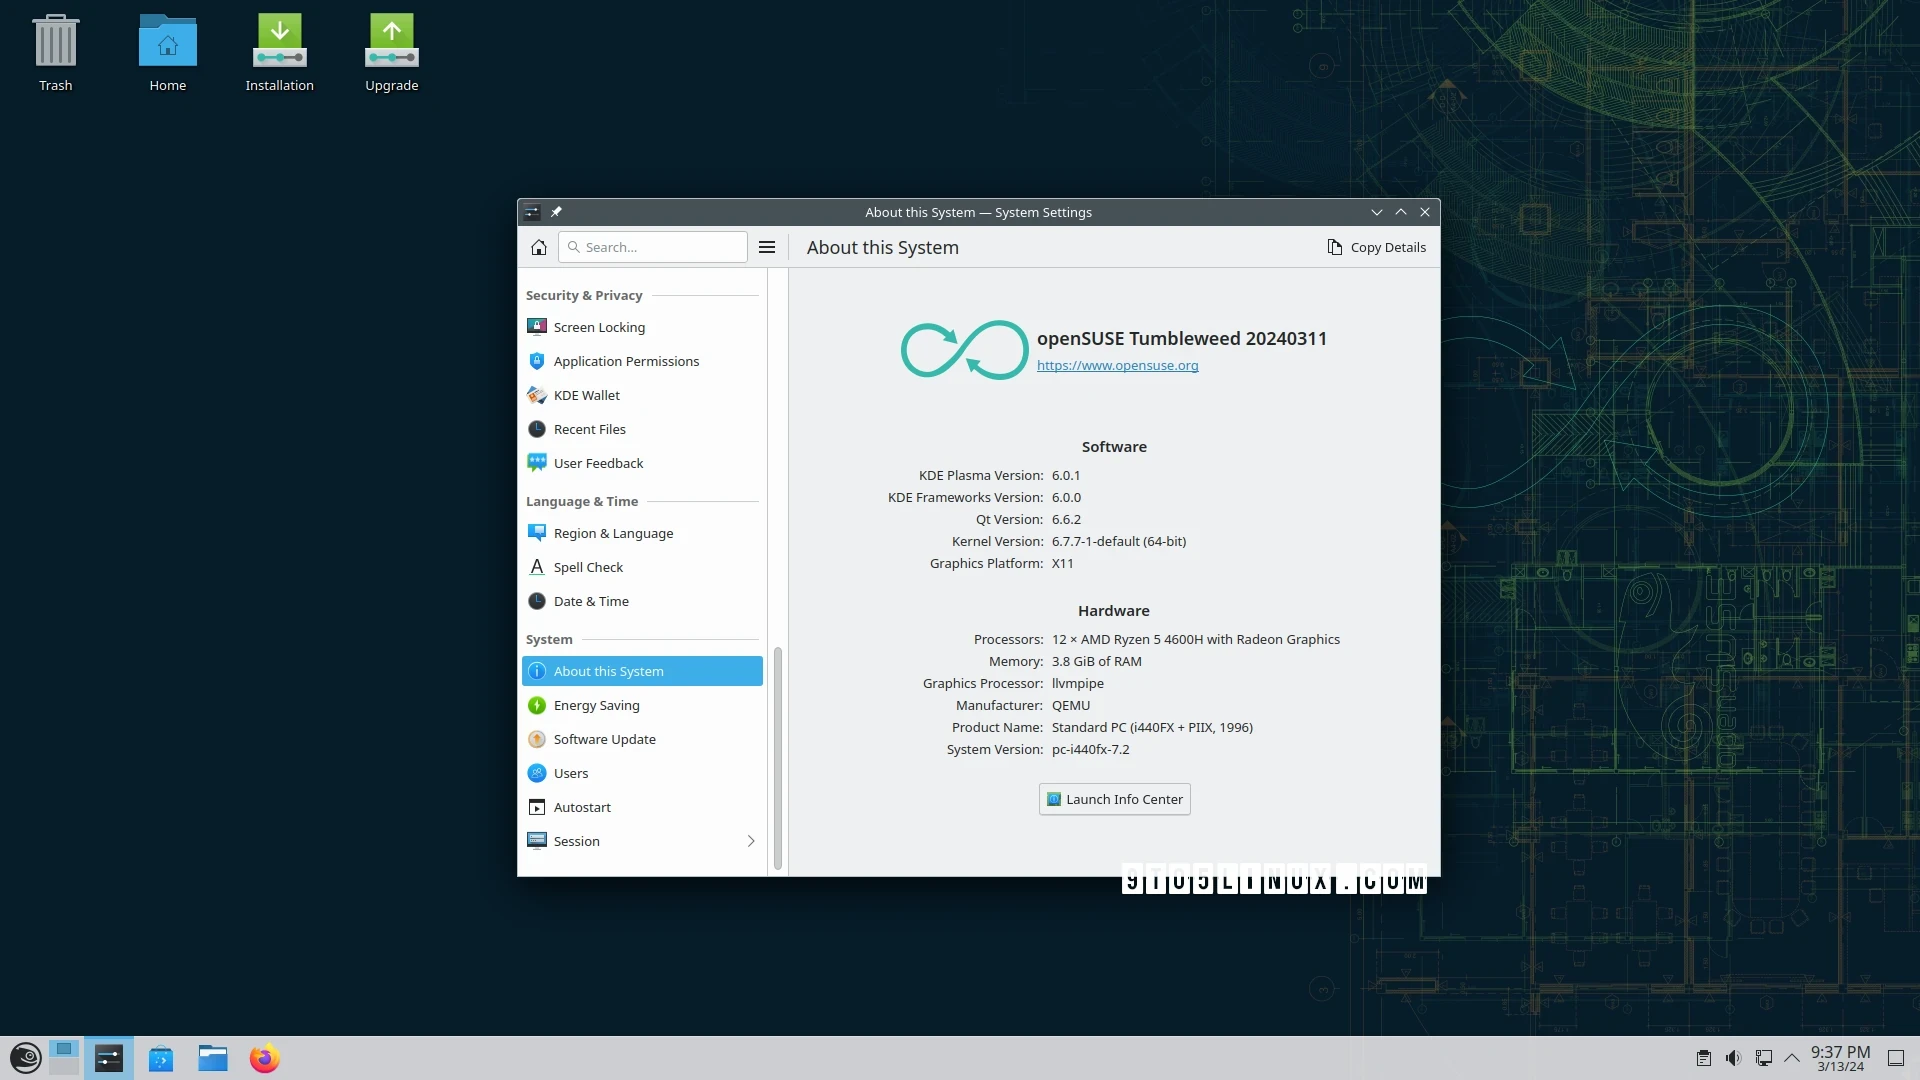
Task: Click the Home icon in System Settings toolbar
Action: click(538, 247)
